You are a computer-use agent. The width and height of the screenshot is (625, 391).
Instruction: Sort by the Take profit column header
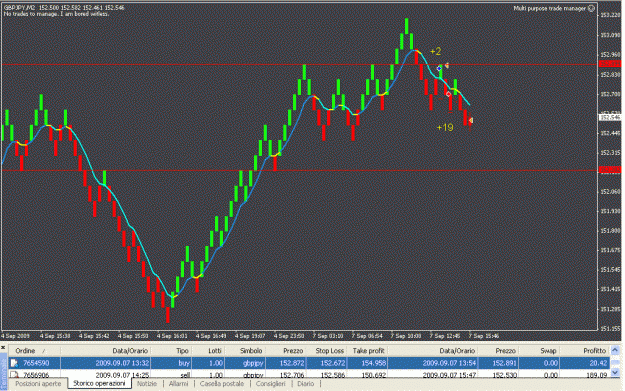[368, 351]
